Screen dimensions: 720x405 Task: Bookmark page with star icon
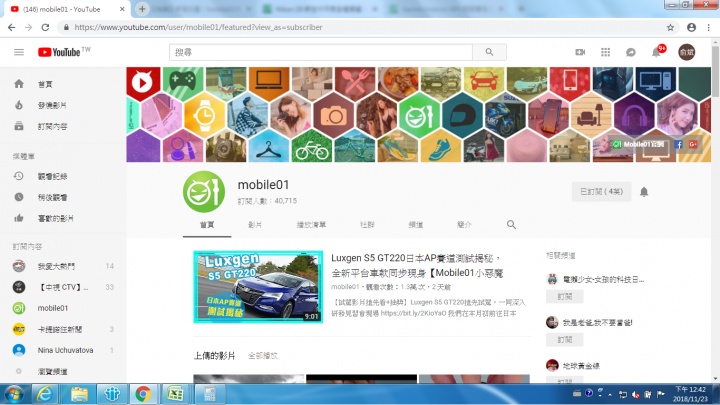click(670, 28)
